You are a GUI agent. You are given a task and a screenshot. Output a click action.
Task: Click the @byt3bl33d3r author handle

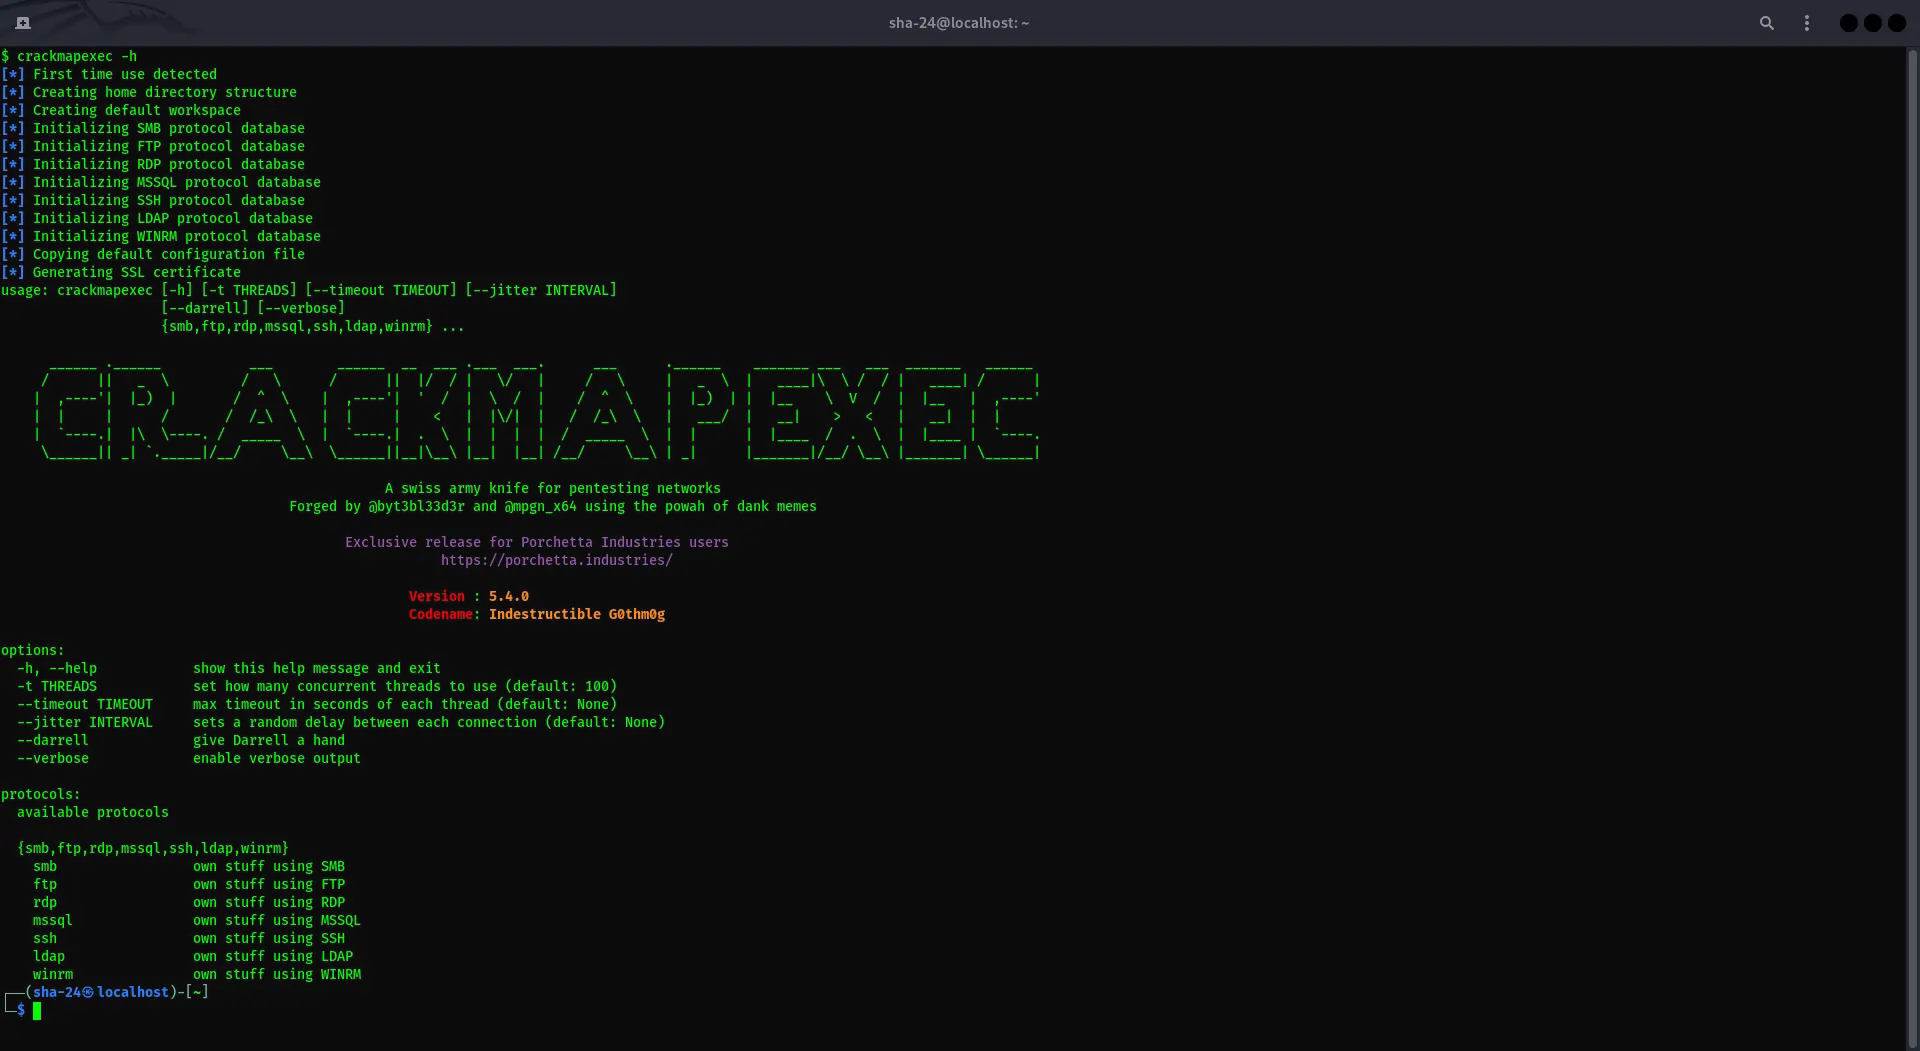pyautogui.click(x=416, y=506)
